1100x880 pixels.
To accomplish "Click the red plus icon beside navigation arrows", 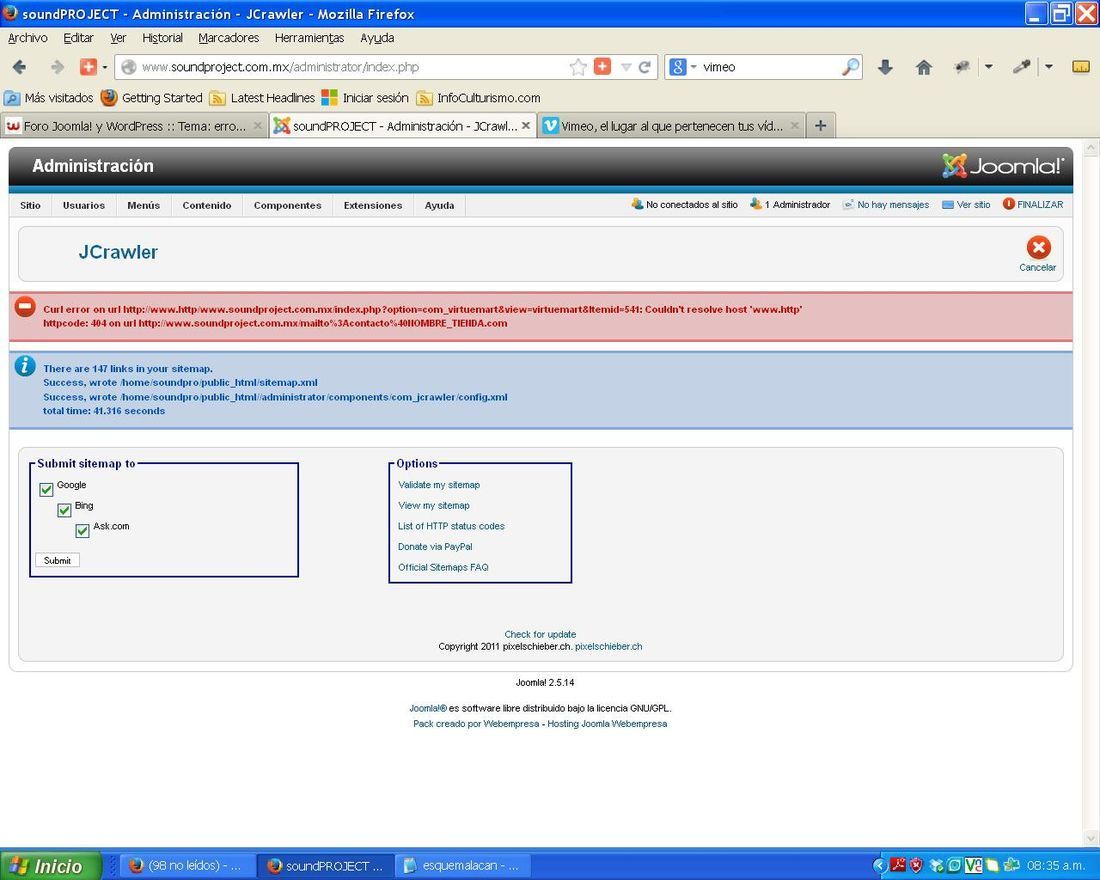I will coord(88,67).
